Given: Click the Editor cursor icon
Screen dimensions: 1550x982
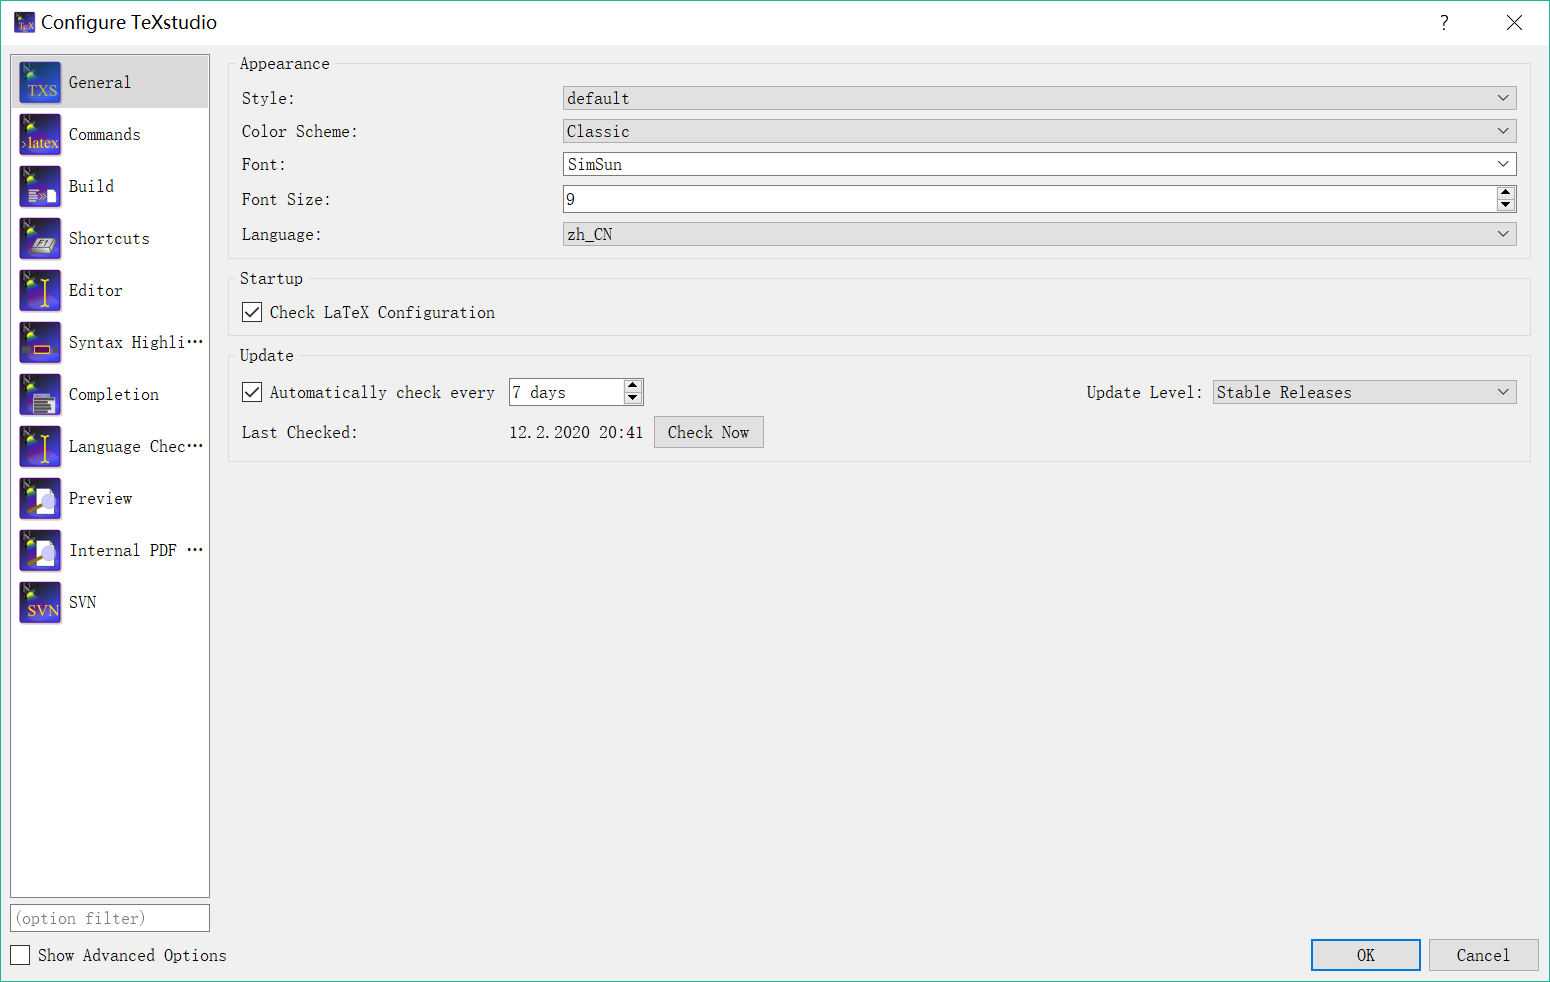Looking at the screenshot, I should 40,290.
